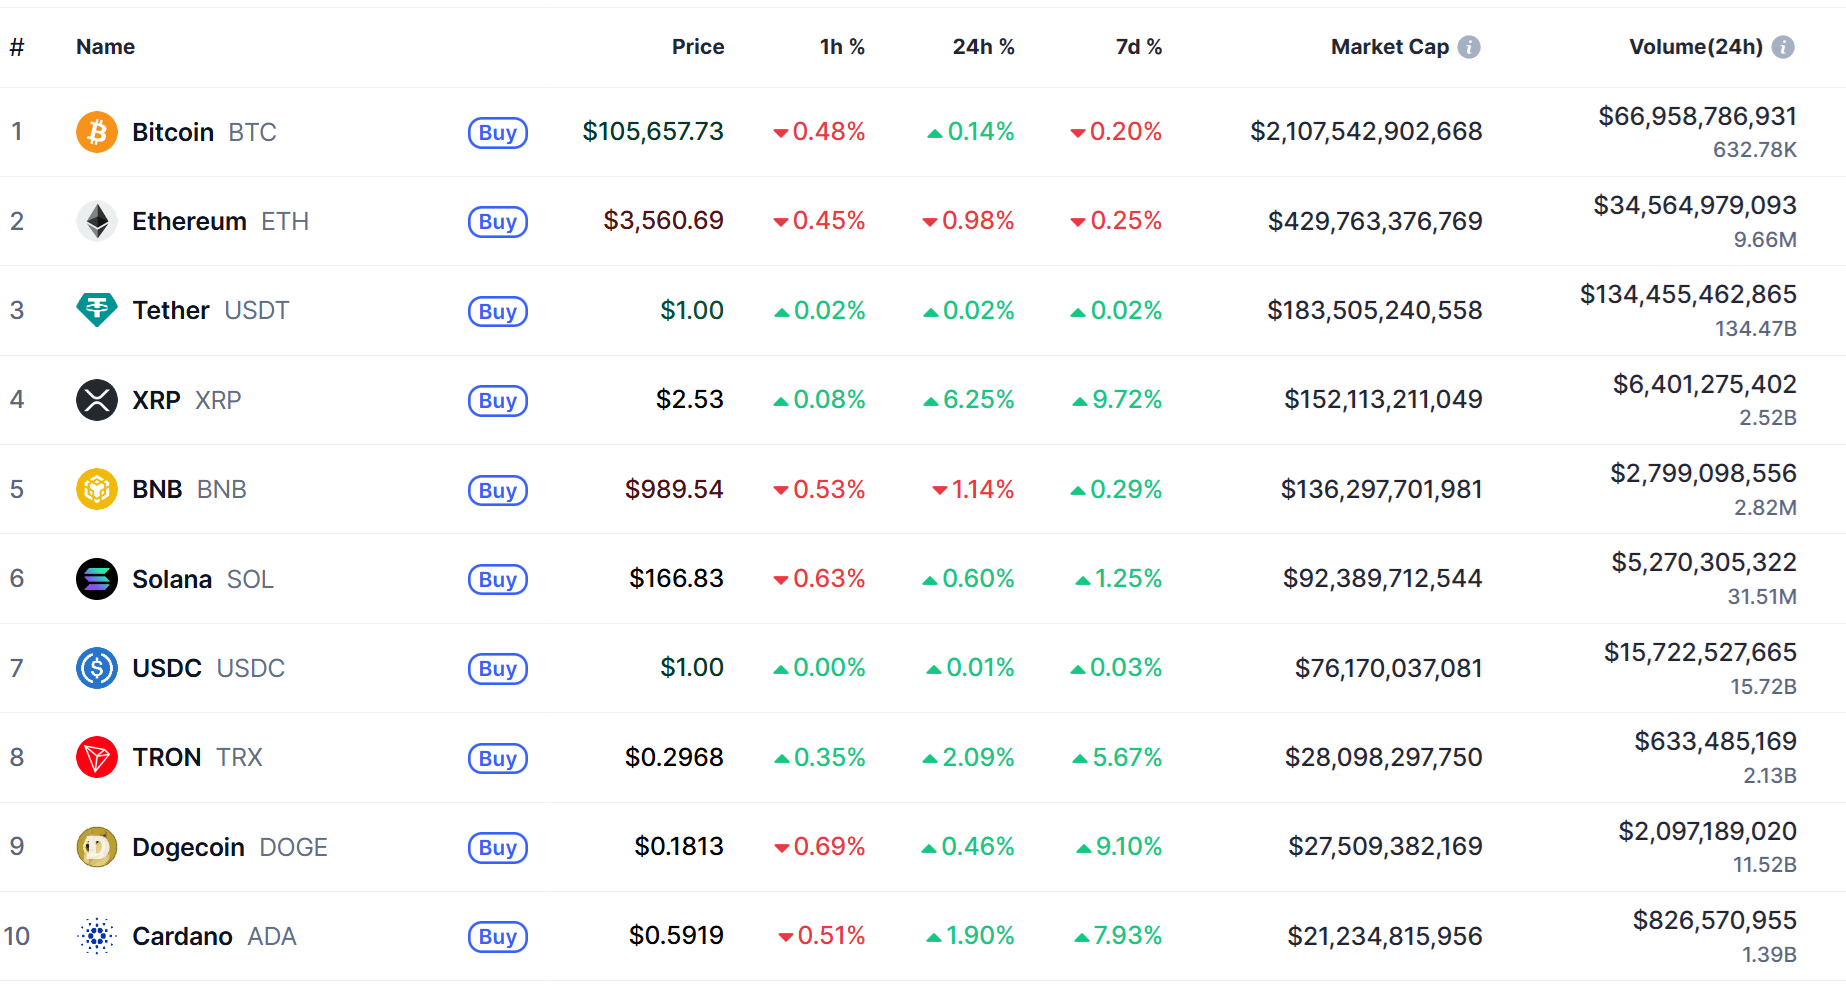Image resolution: width=1846 pixels, height=993 pixels.
Task: Click the Cardano logo icon
Action: 97,936
